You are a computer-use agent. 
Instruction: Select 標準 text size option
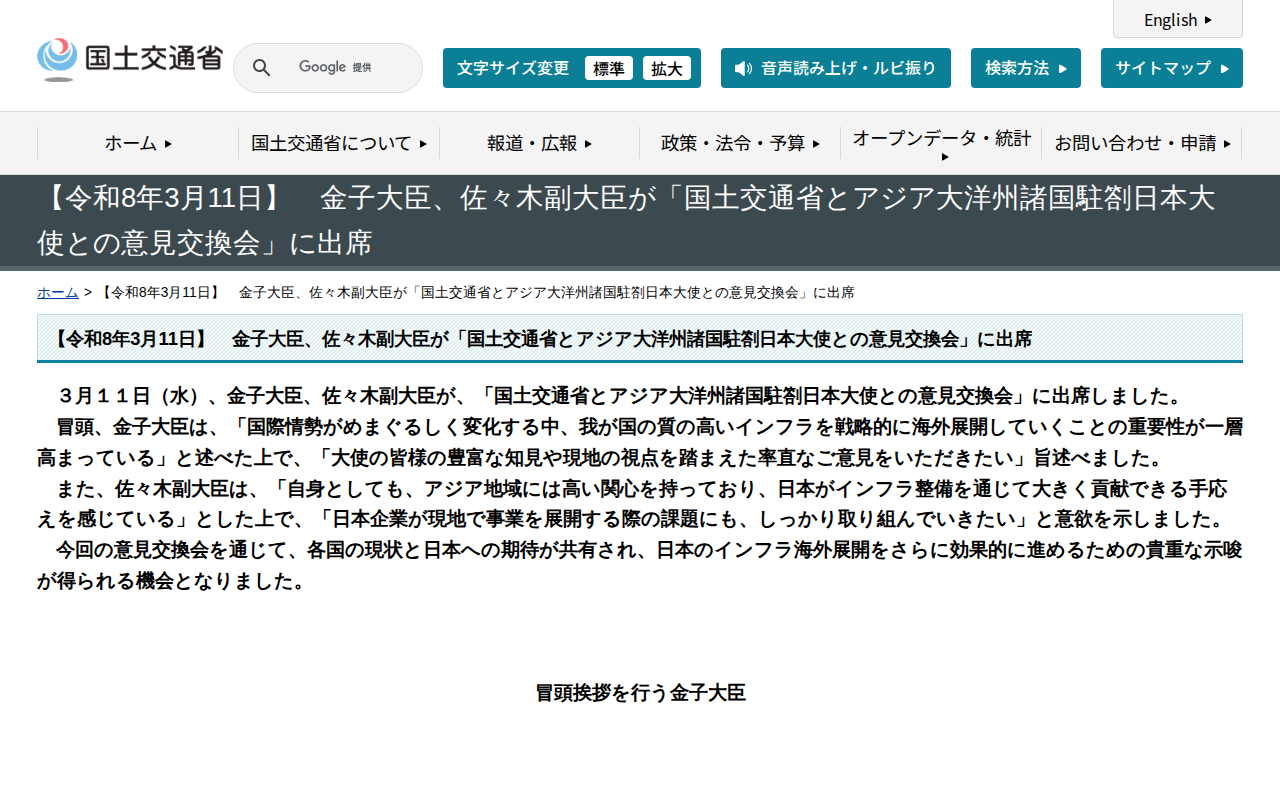pos(609,68)
